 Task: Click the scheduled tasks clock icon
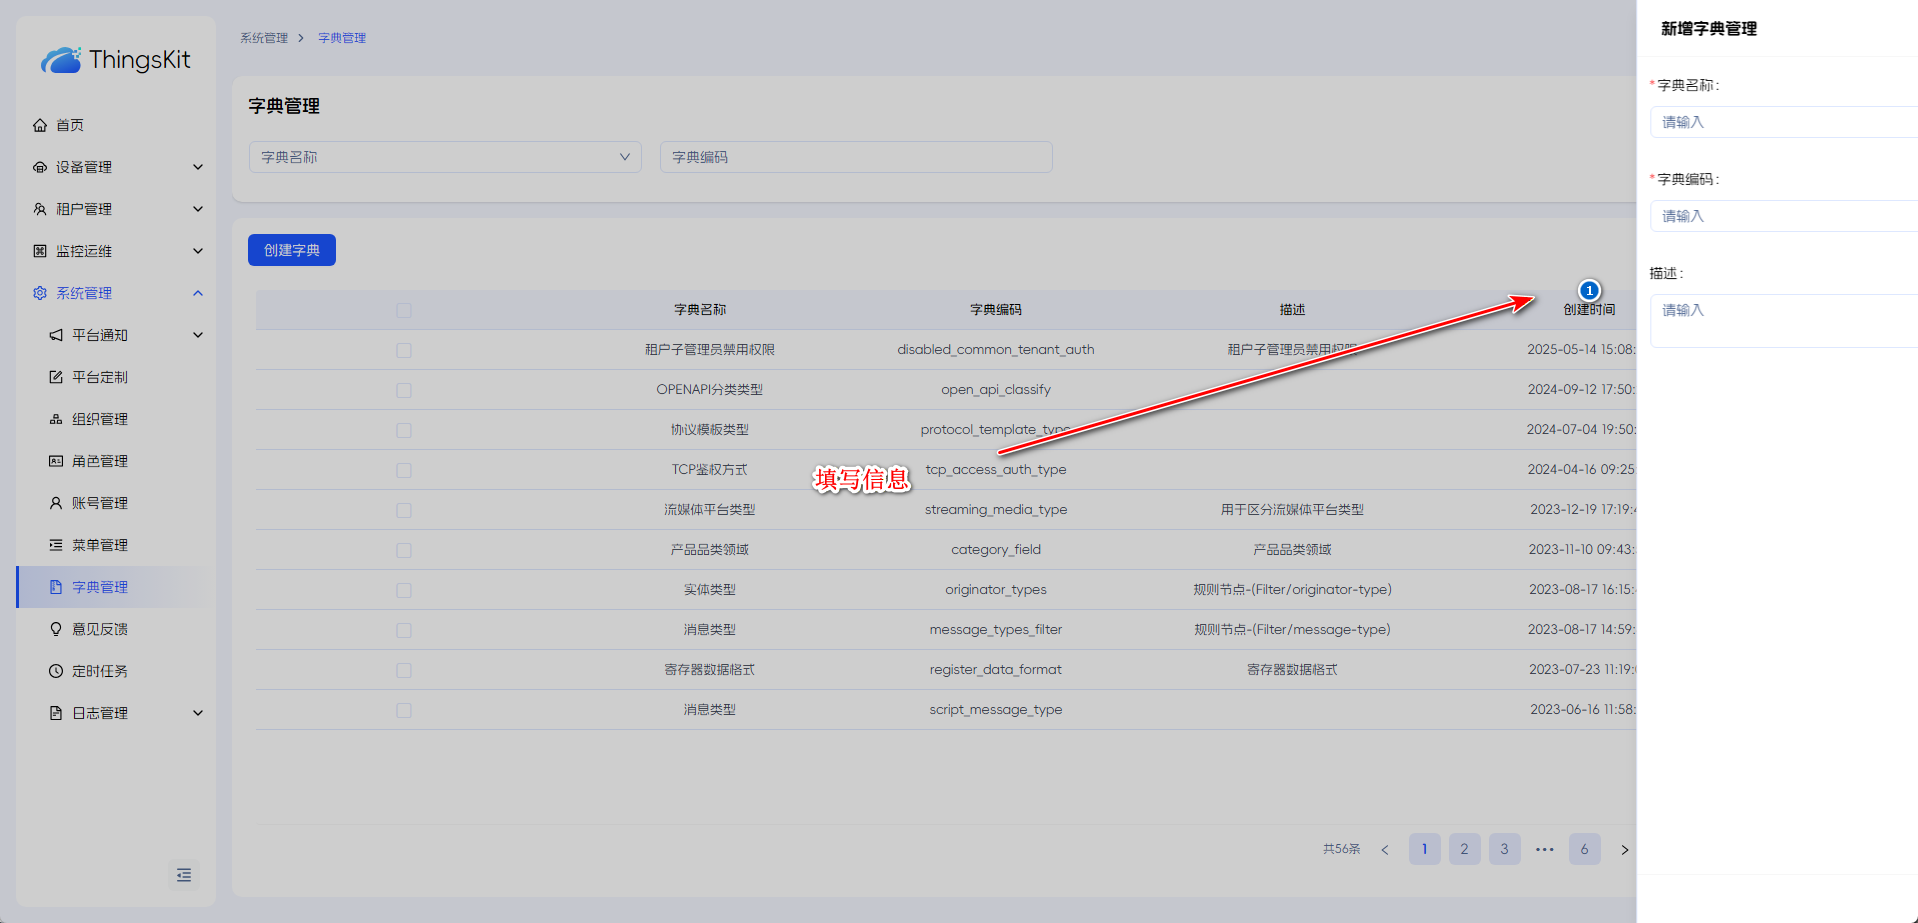point(56,671)
